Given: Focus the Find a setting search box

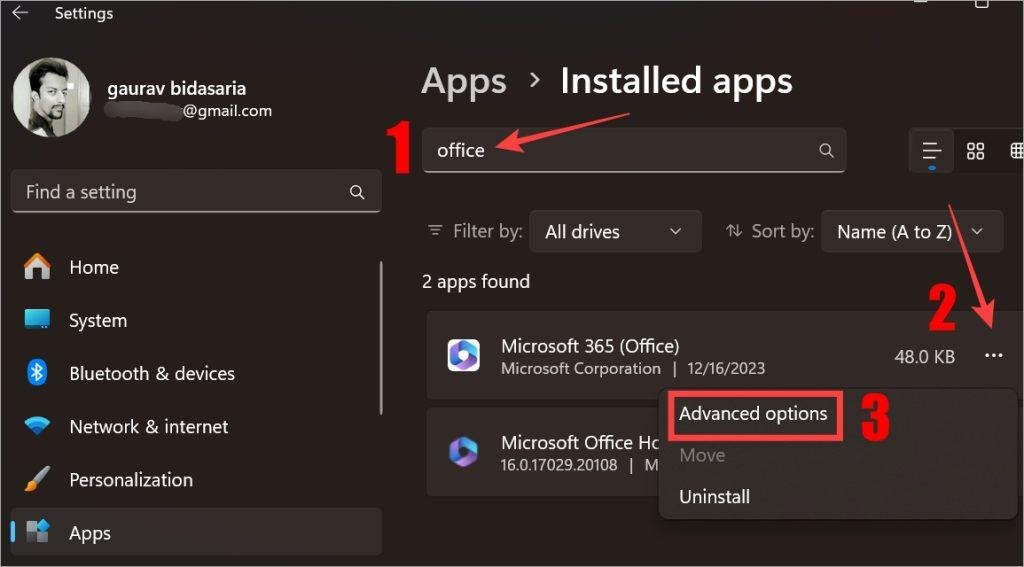Looking at the screenshot, I should coord(196,191).
